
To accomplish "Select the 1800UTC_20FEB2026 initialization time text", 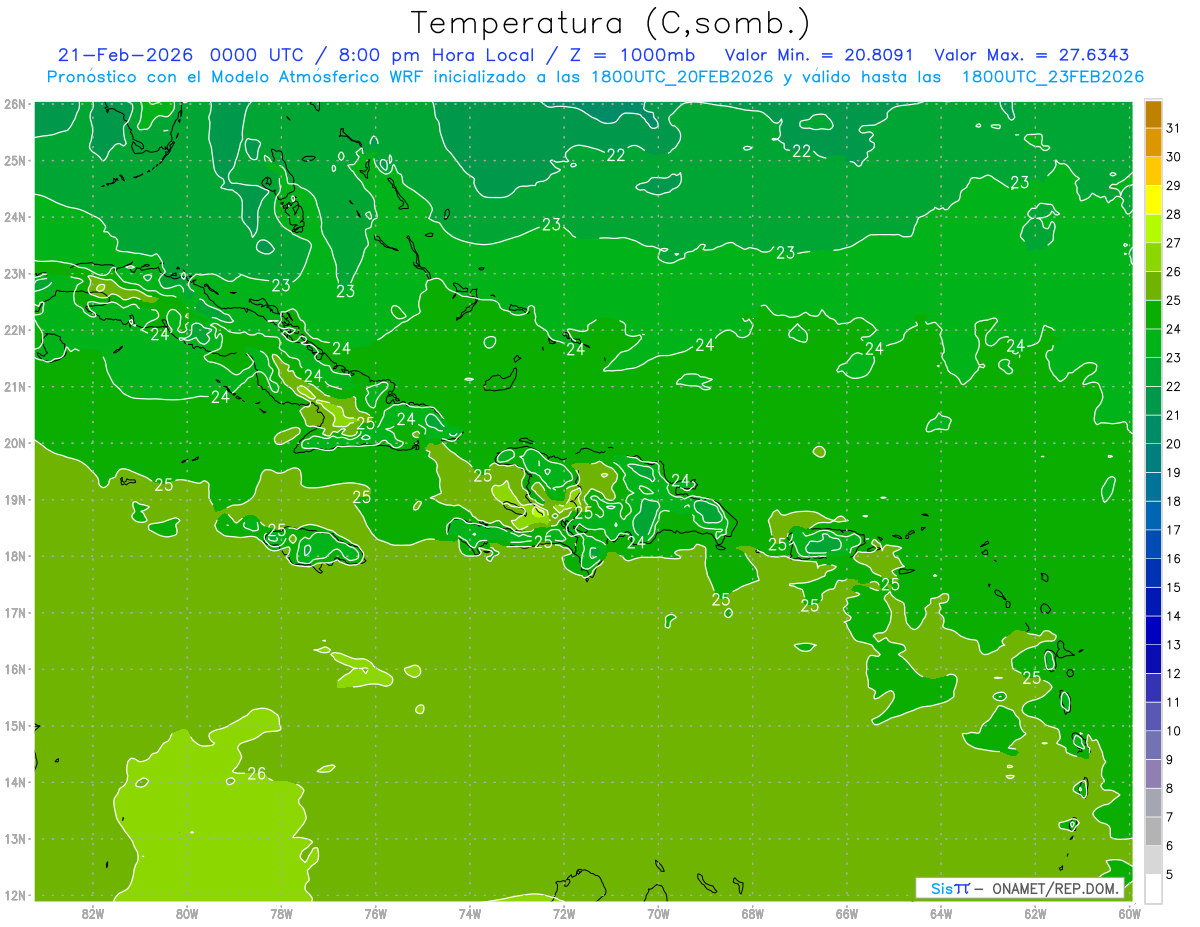I will (x=682, y=76).
